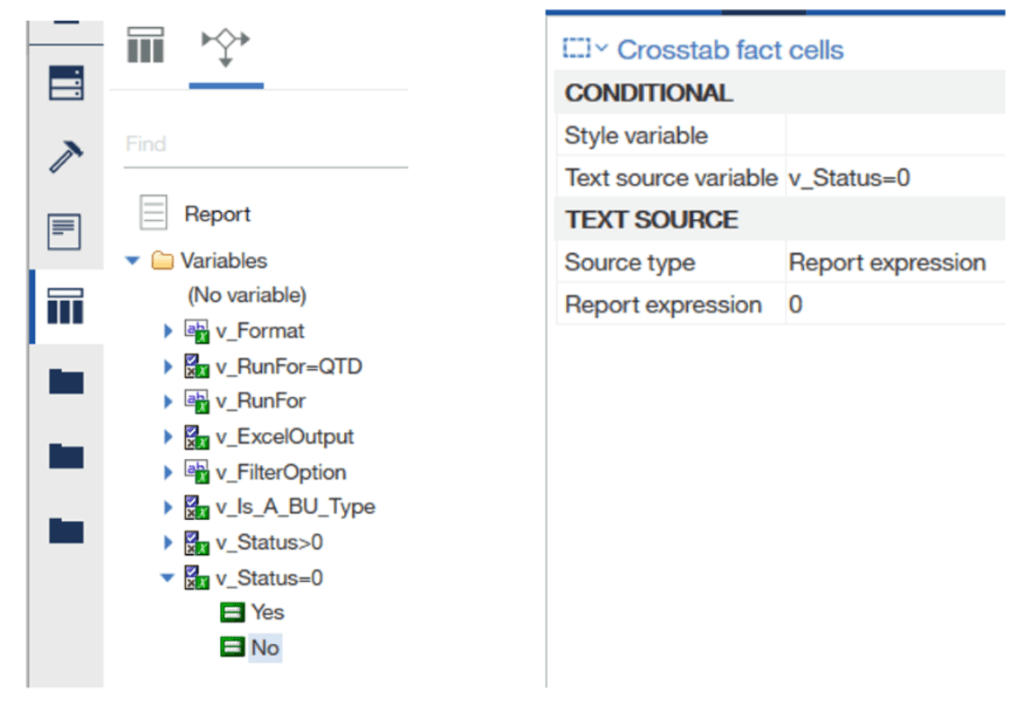Image resolution: width=1024 pixels, height=714 pixels.
Task: Click the v_RunFor string variable icon
Action: pos(197,402)
